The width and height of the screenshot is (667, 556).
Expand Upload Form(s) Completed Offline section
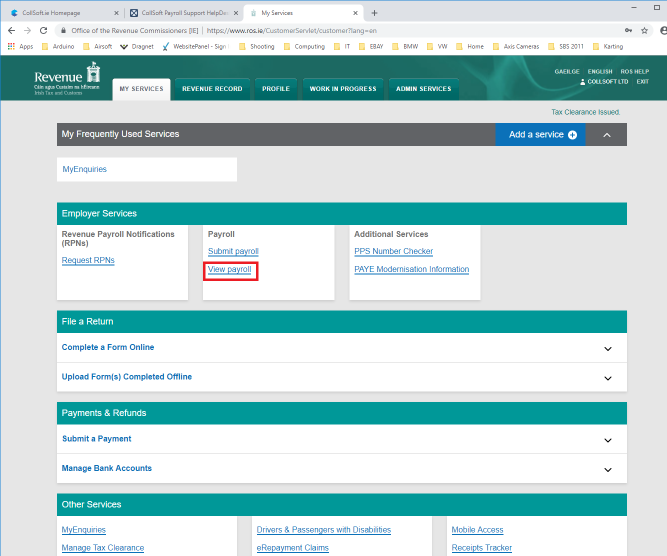coord(607,377)
